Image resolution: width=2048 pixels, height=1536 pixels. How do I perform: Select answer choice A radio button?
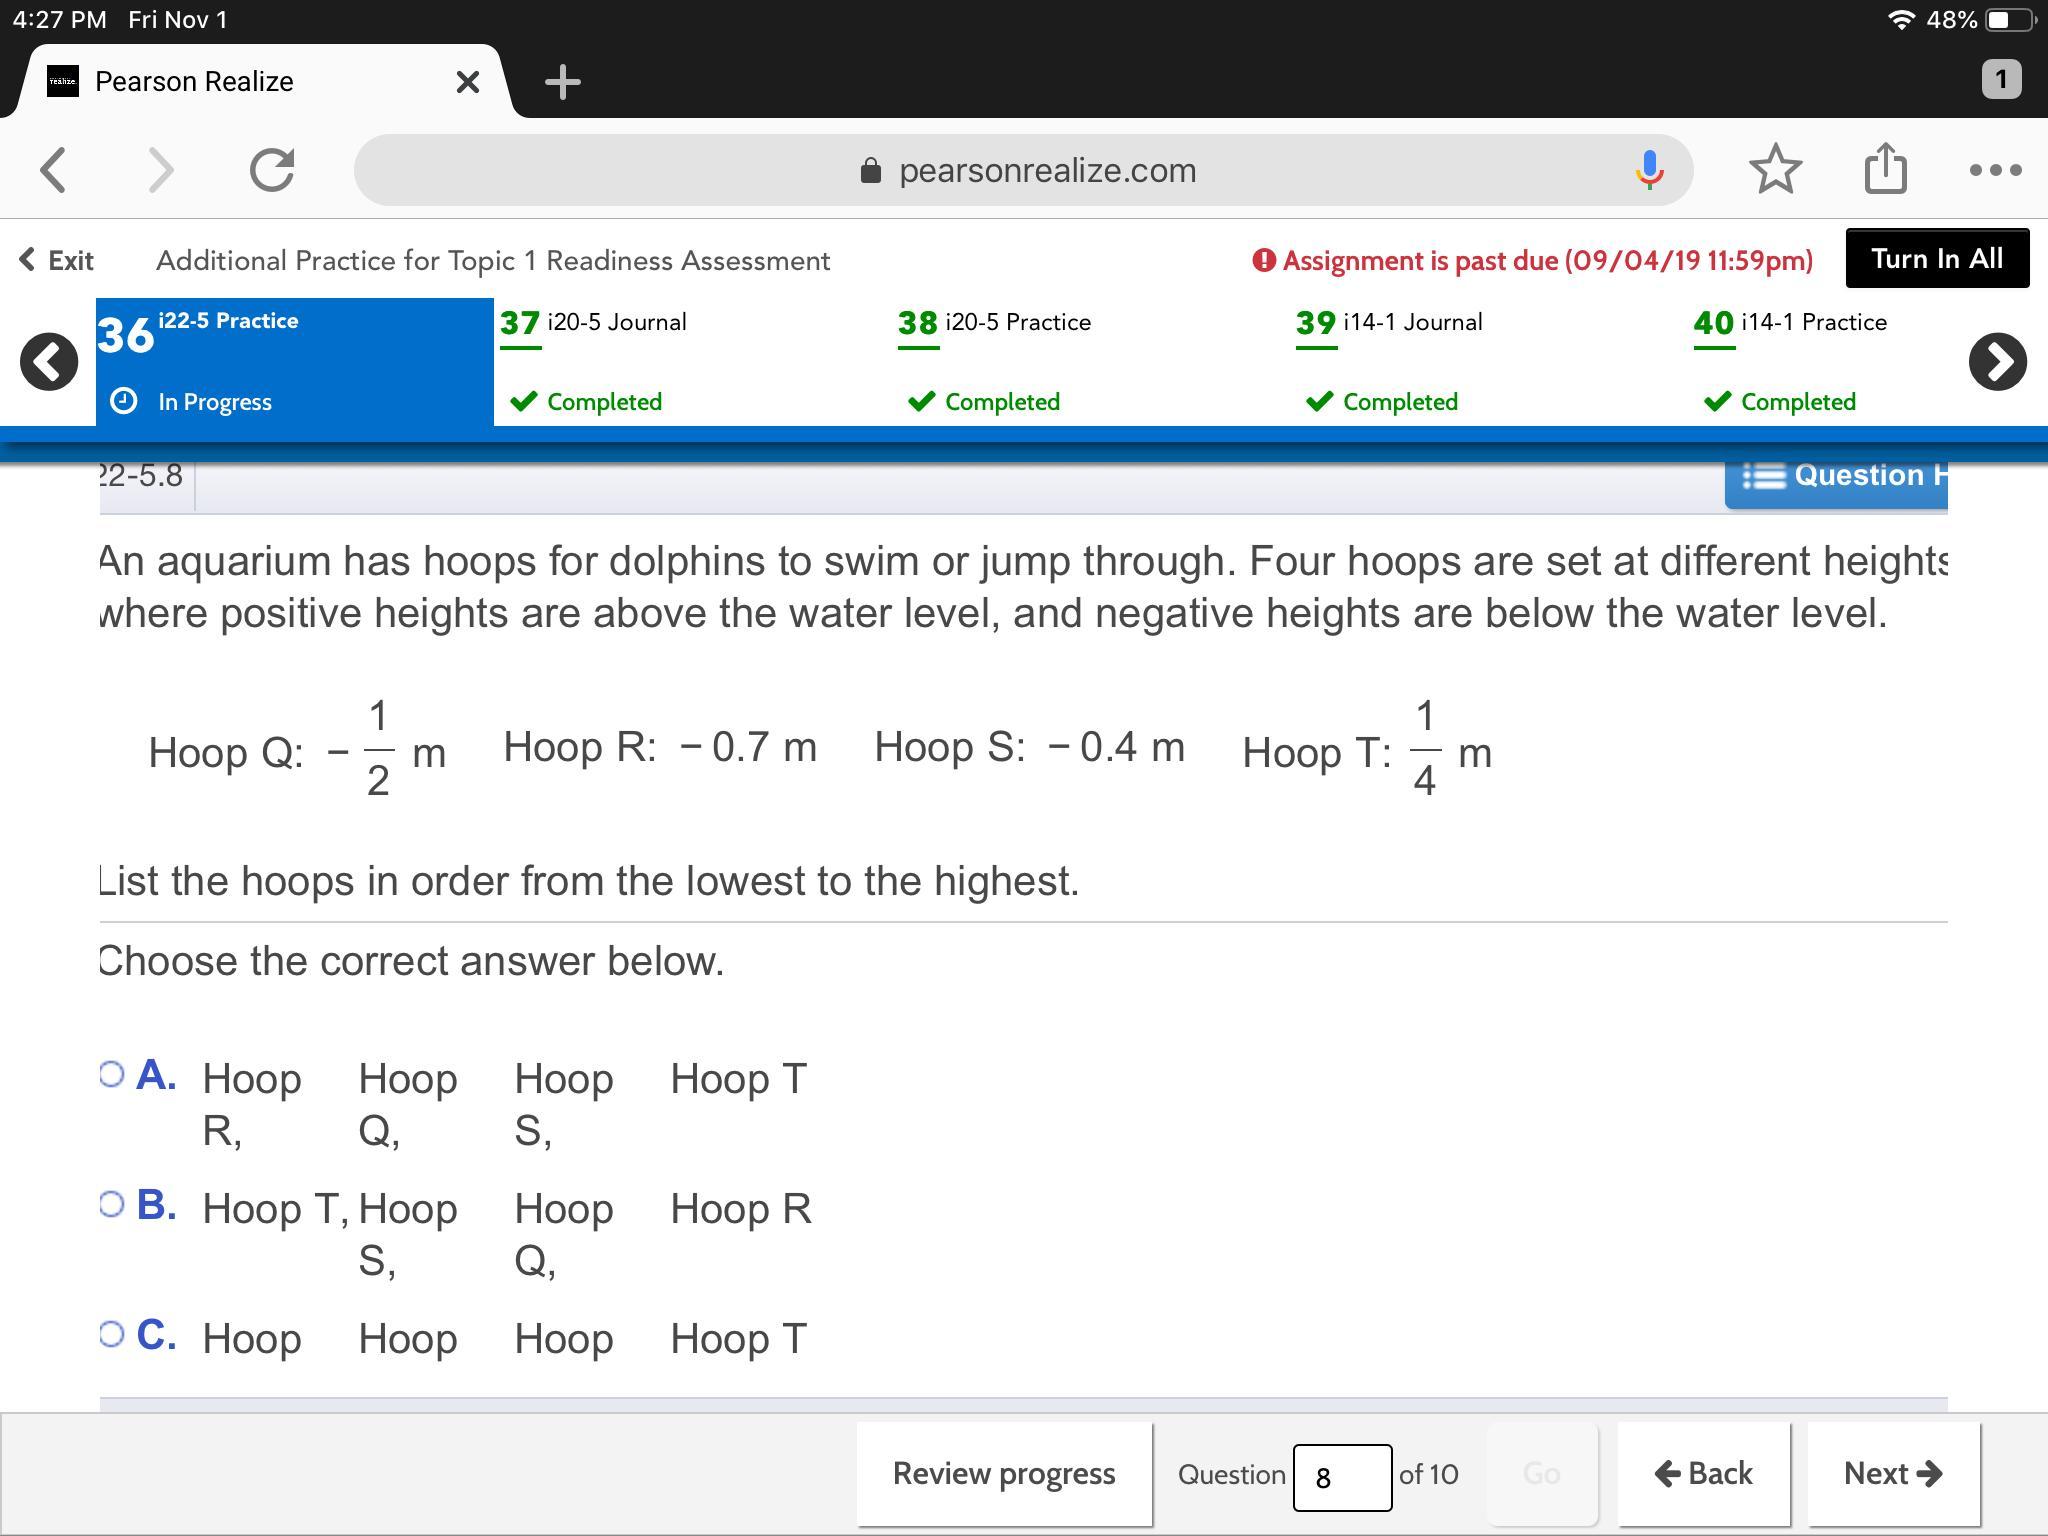pos(112,1075)
